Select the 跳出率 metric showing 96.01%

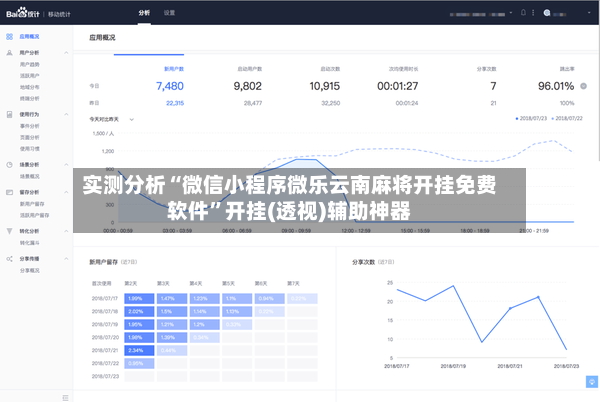pos(556,86)
